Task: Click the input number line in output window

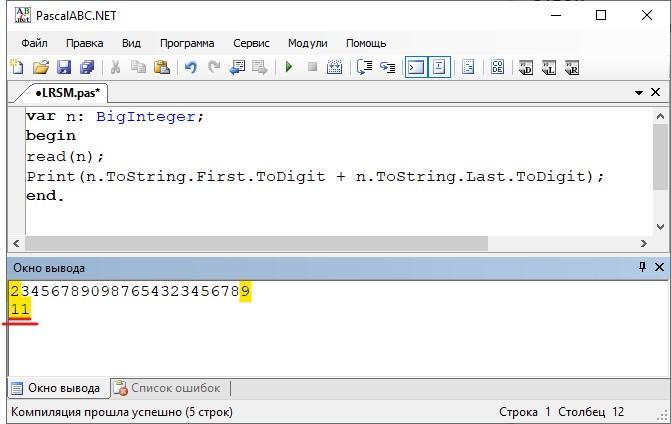Action: 130,291
